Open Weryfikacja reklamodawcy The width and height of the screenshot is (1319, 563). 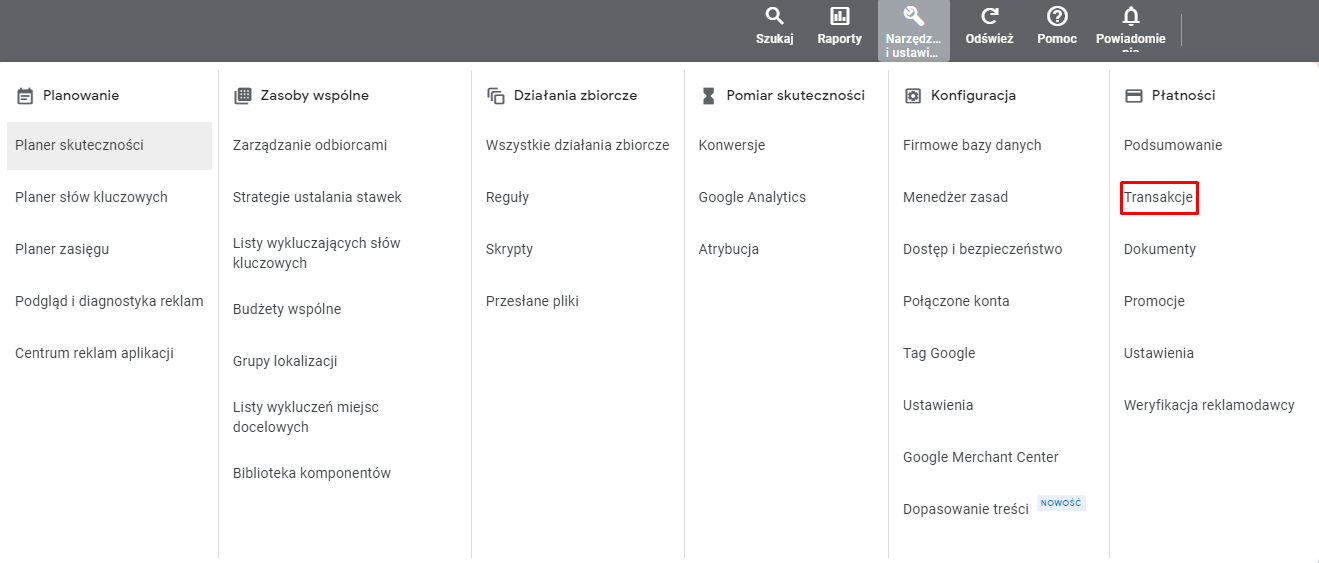click(1209, 405)
